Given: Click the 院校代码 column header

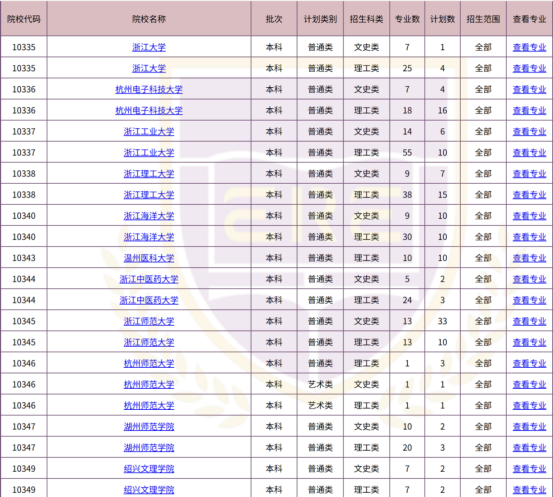Looking at the screenshot, I should 24,19.
